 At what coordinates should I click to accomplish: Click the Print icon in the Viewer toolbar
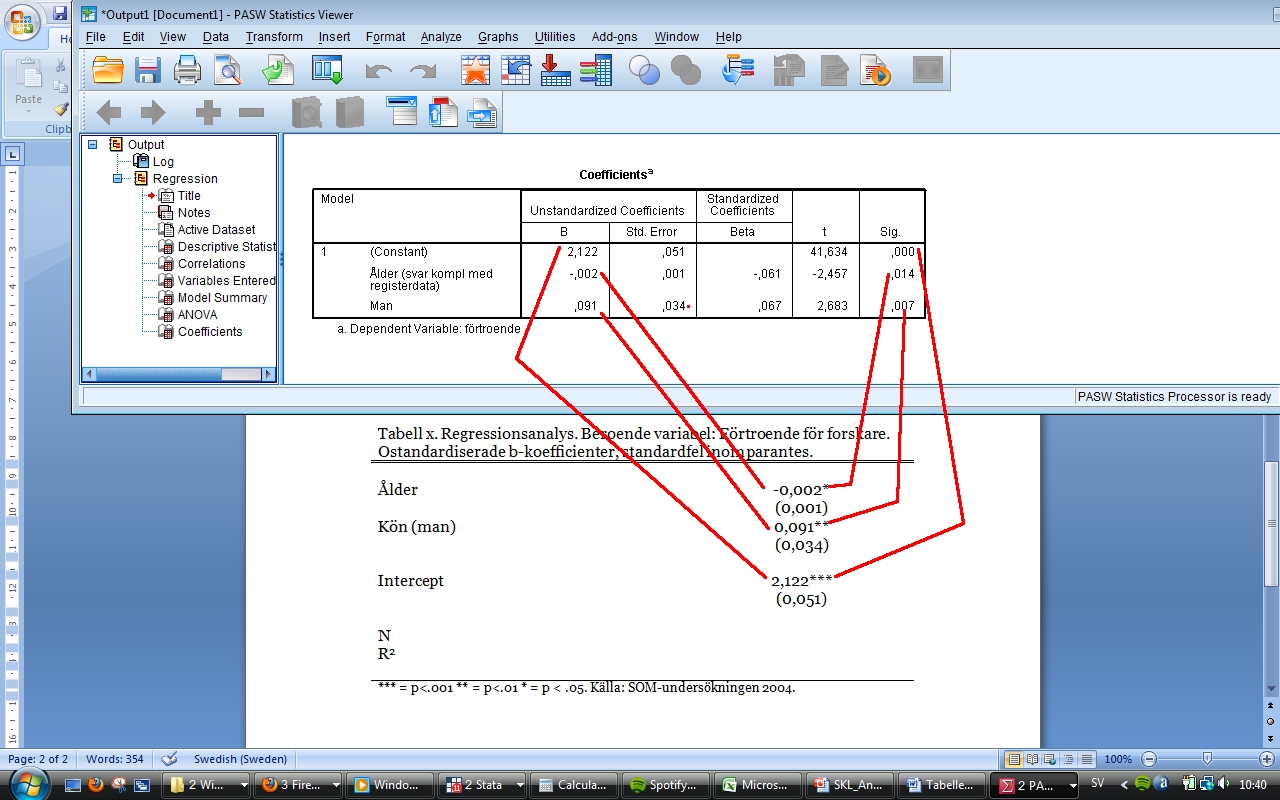tap(188, 71)
